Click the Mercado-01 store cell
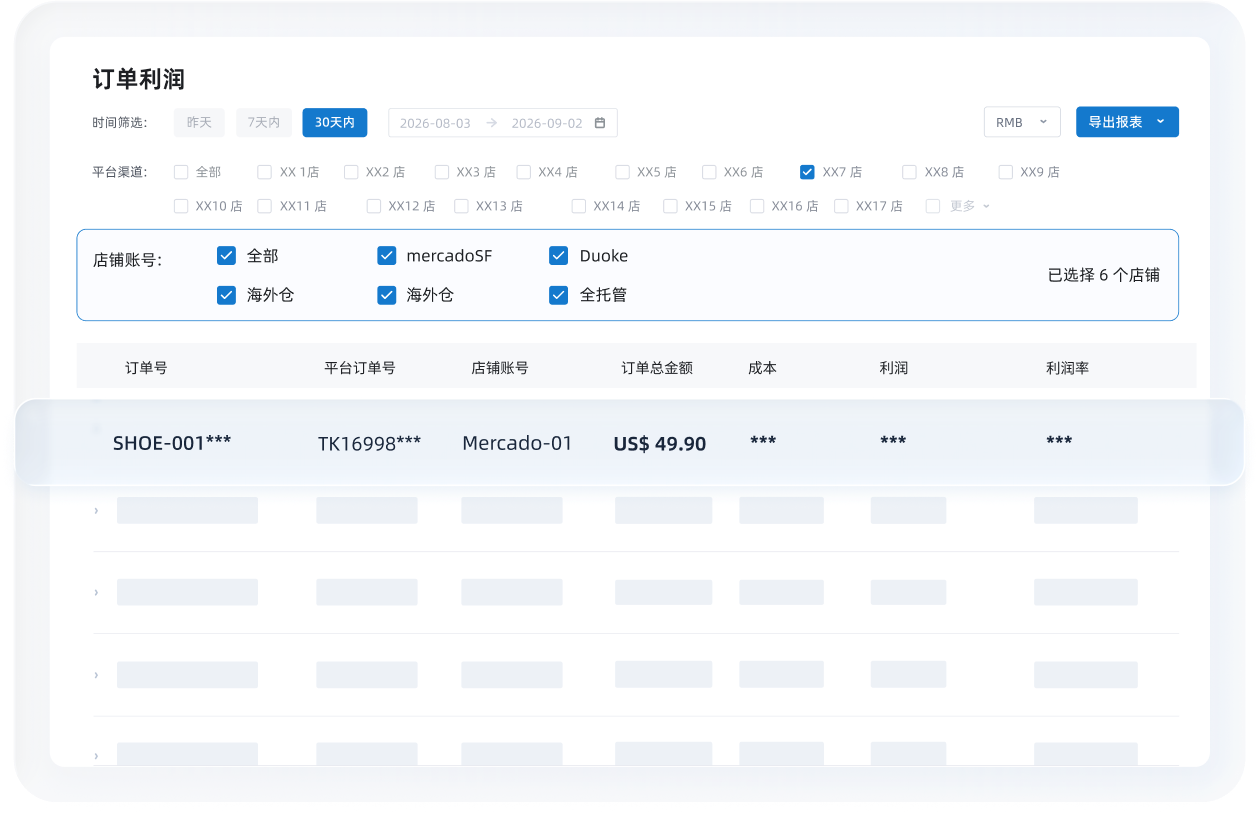 click(x=517, y=442)
